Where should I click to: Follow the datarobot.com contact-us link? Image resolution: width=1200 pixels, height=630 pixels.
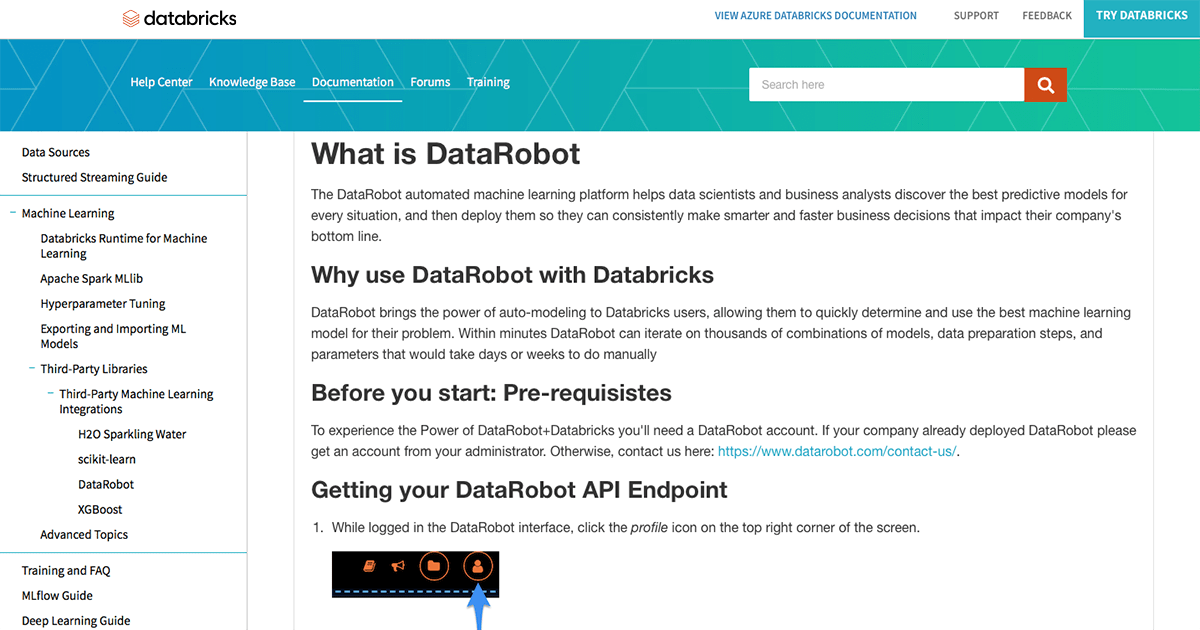tap(837, 451)
